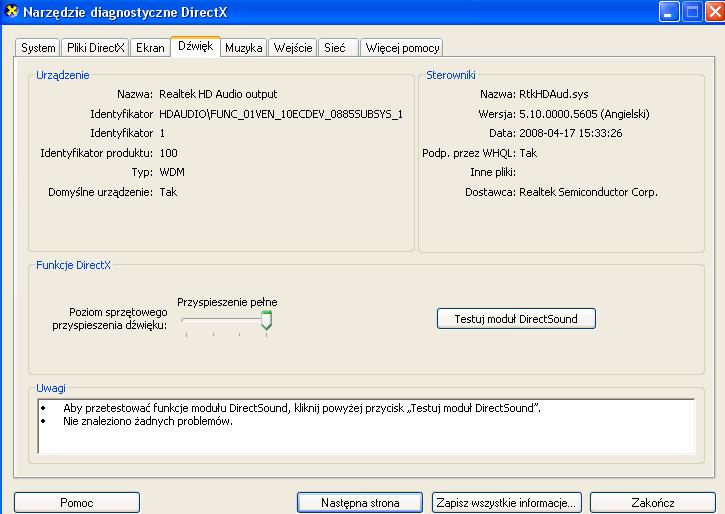Click the Urządzenie group heading

[x=63, y=75]
